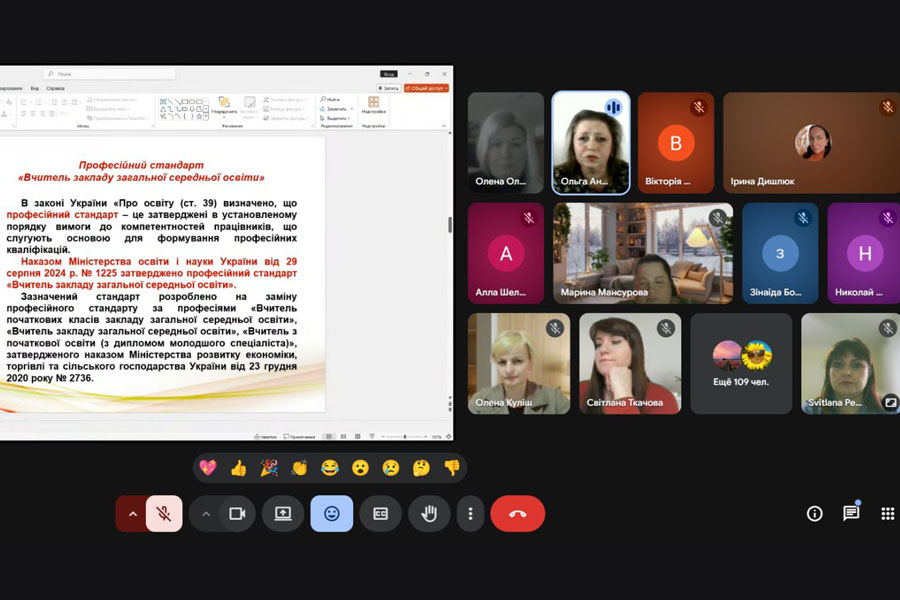Send the clapping hands reaction

[299, 468]
